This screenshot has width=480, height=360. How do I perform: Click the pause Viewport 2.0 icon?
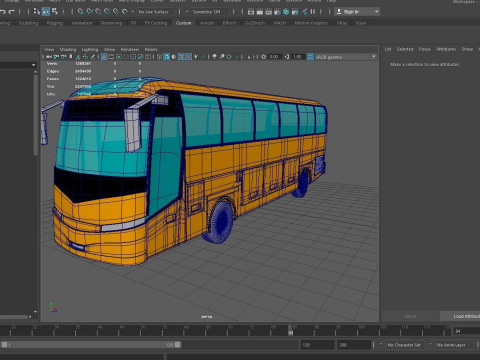click(x=313, y=12)
